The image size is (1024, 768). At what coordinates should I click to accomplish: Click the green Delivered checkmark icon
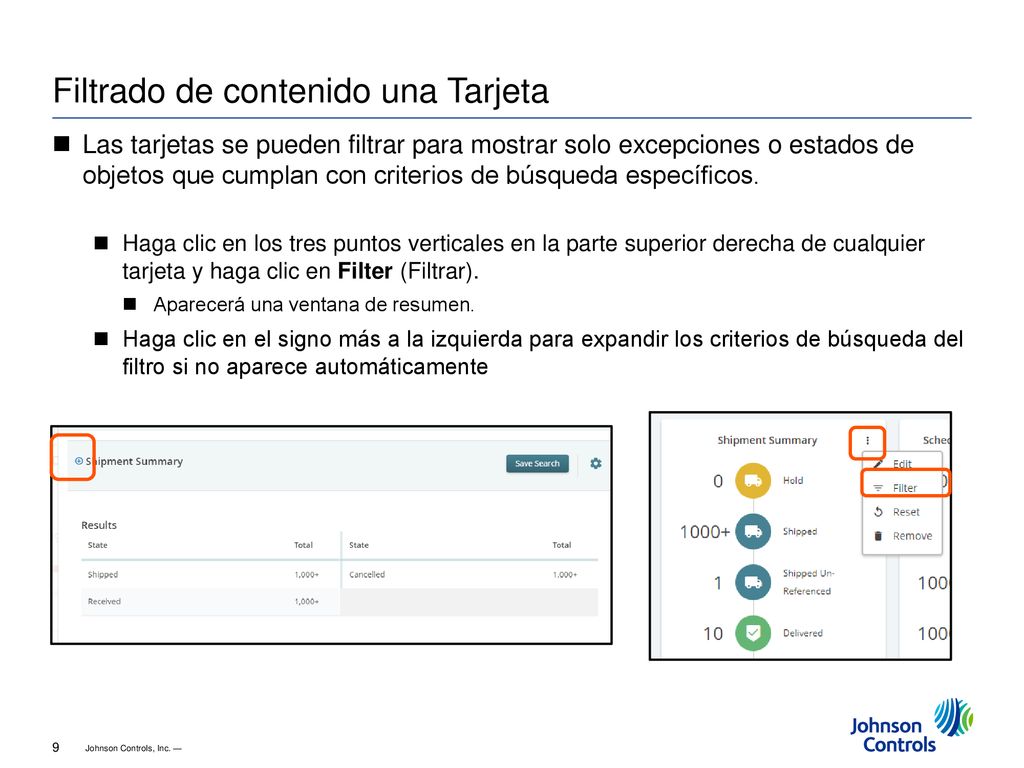click(x=753, y=633)
